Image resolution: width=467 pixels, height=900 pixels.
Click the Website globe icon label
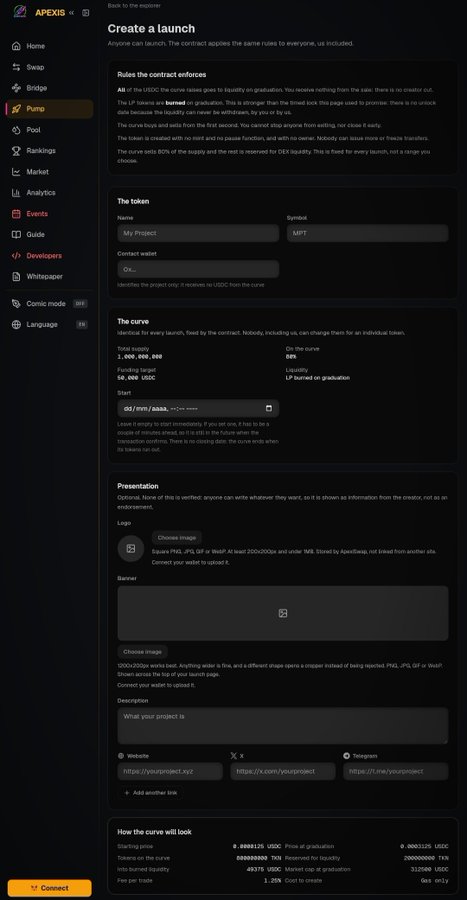click(121, 756)
